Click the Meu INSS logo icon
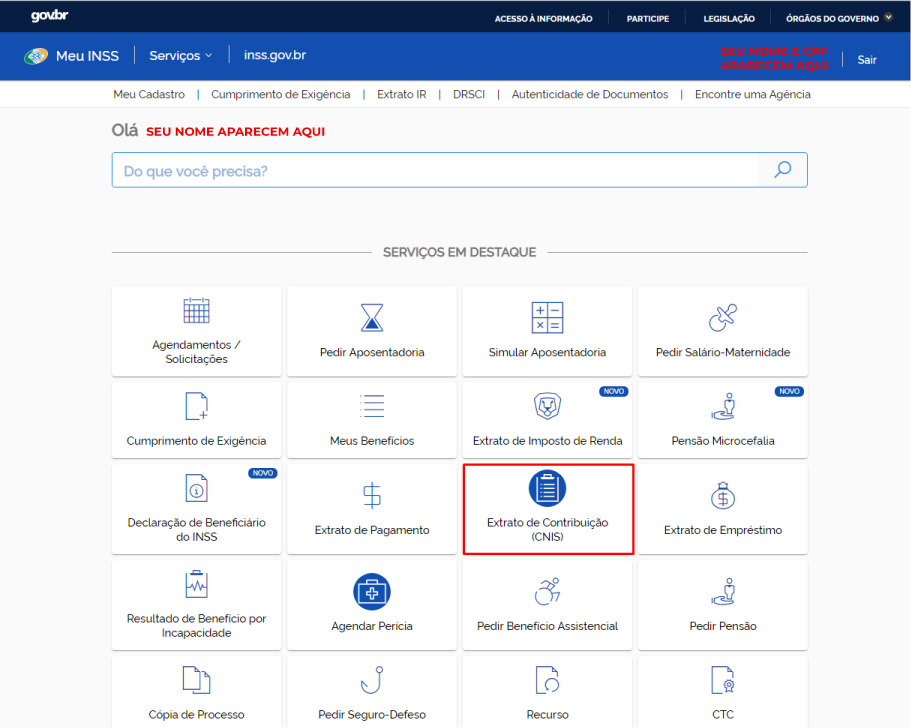This screenshot has width=911, height=728. coord(36,56)
